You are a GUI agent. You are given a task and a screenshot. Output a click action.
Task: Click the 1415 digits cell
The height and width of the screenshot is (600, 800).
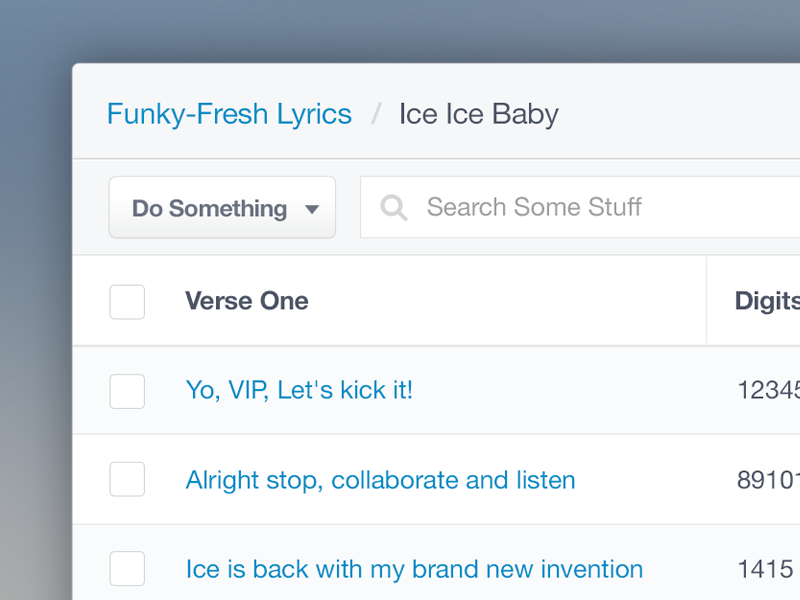coord(765,569)
